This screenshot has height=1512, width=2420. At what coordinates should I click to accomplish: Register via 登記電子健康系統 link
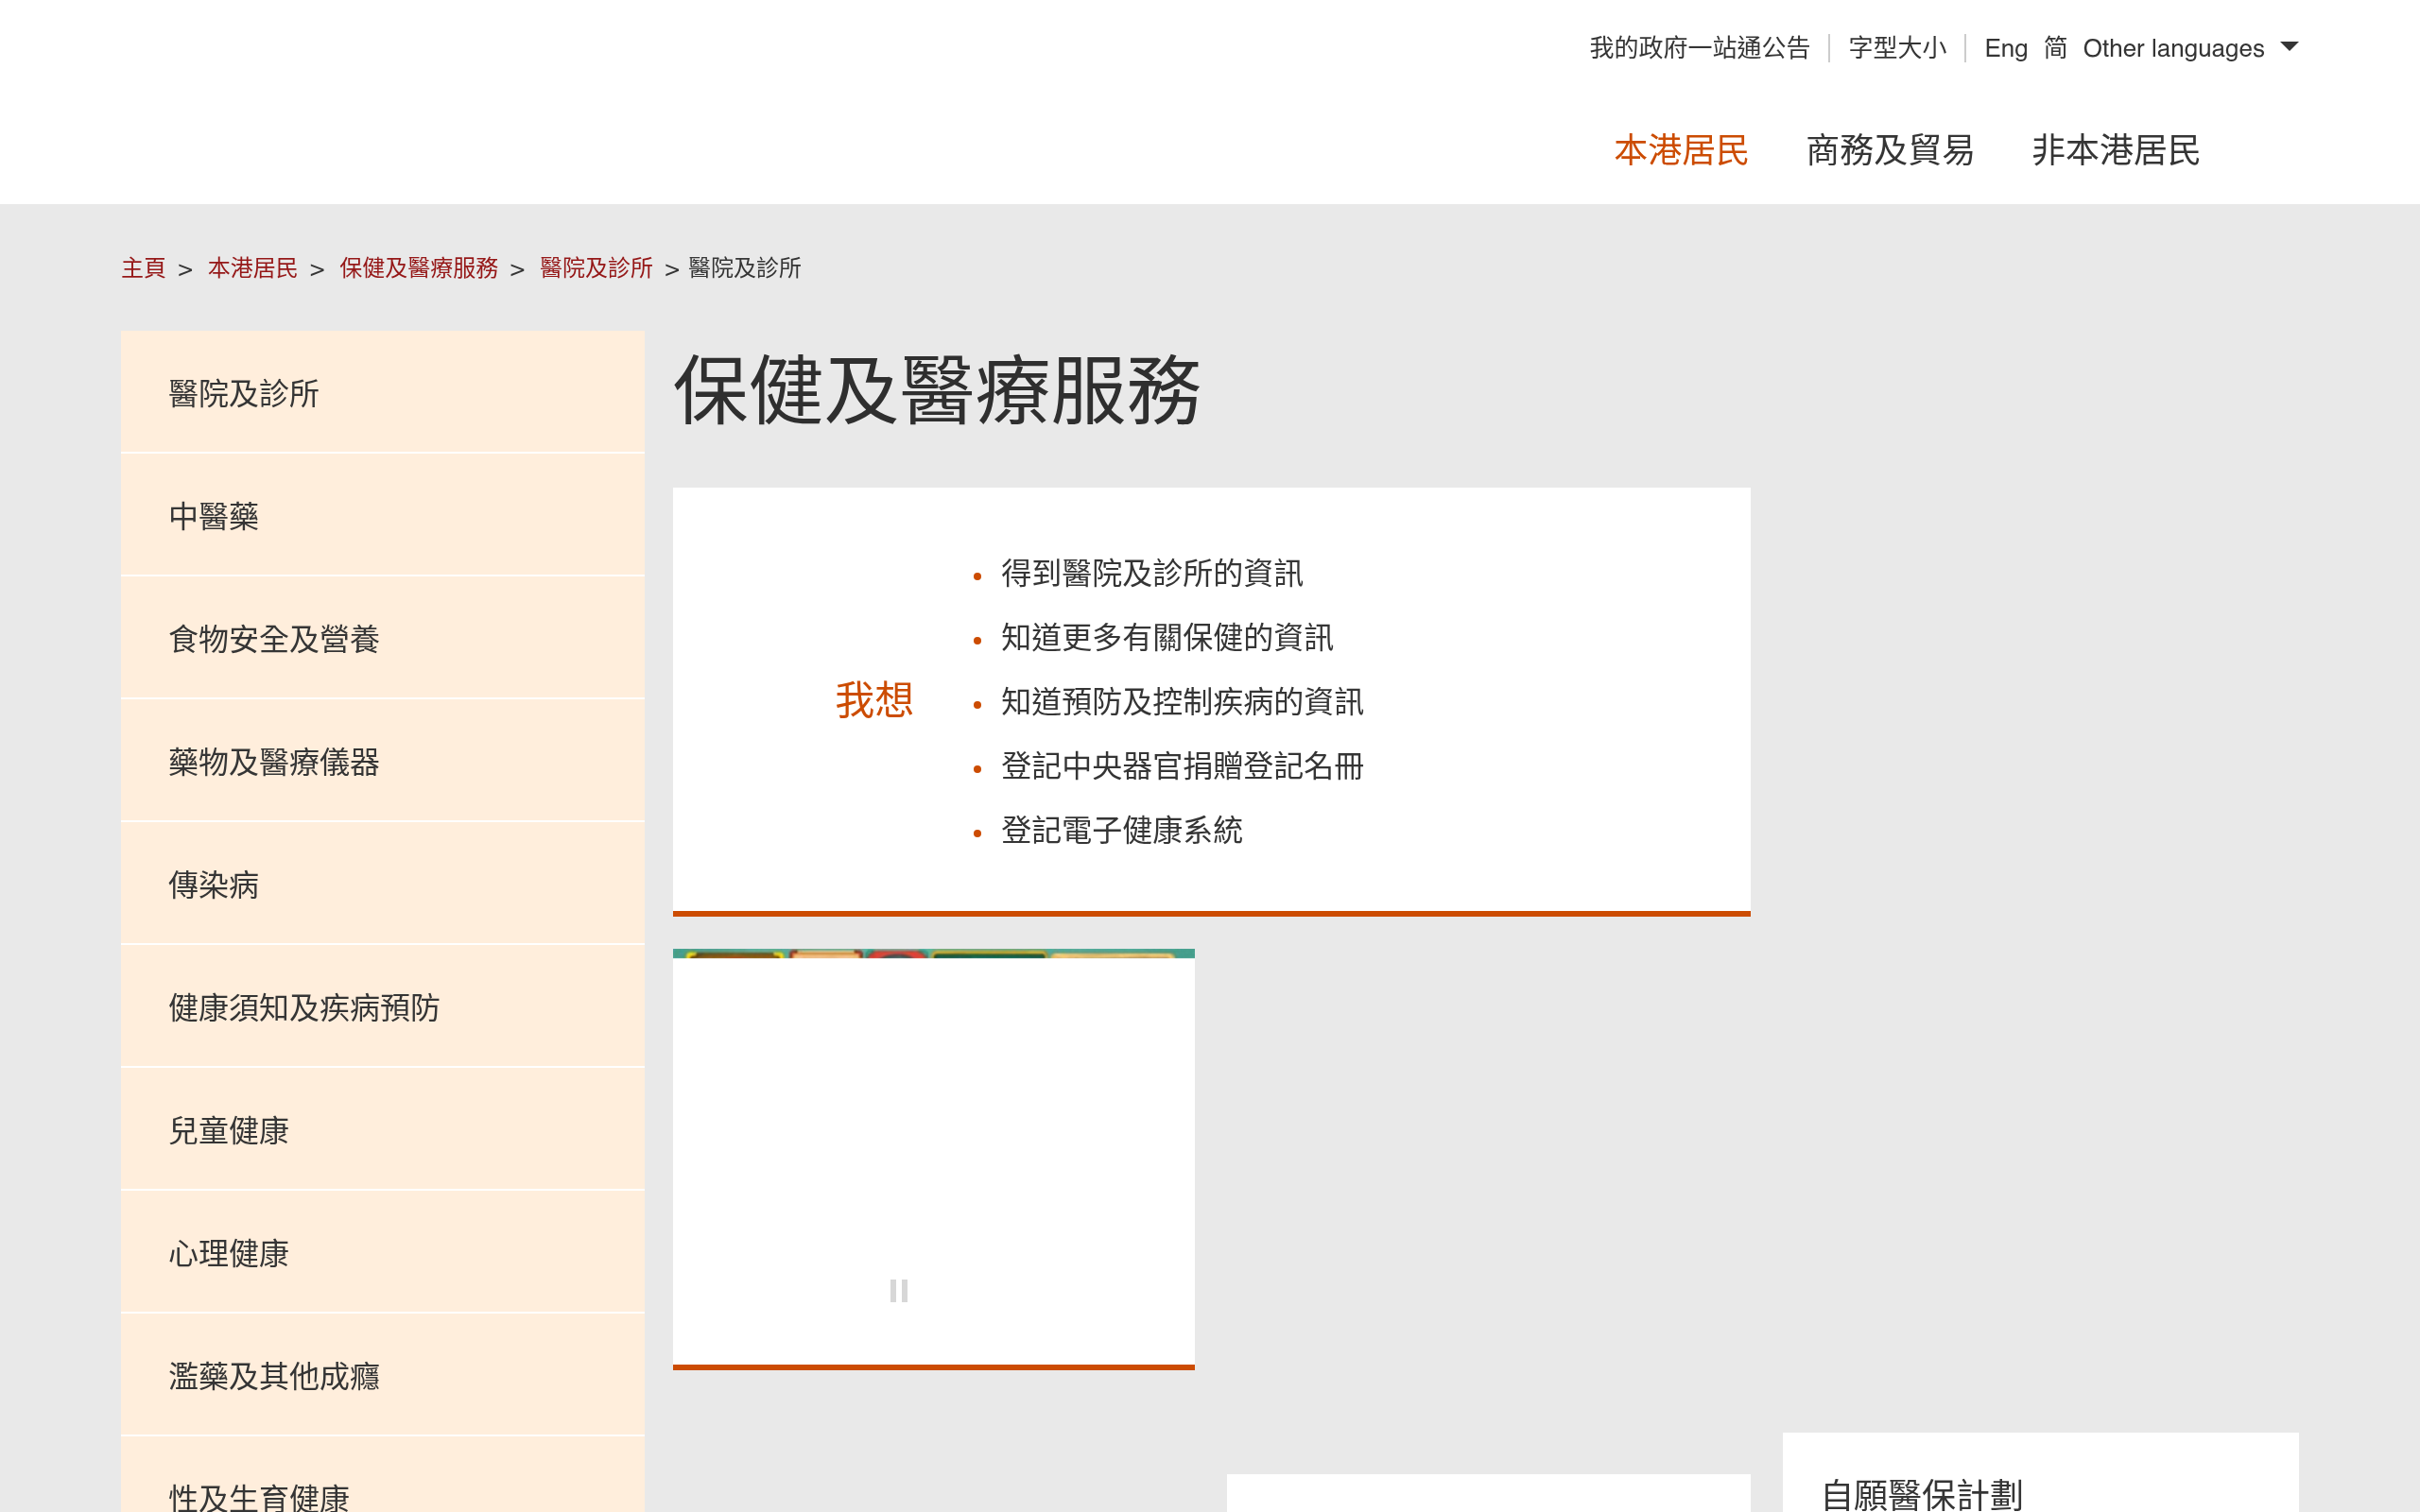click(x=1122, y=831)
